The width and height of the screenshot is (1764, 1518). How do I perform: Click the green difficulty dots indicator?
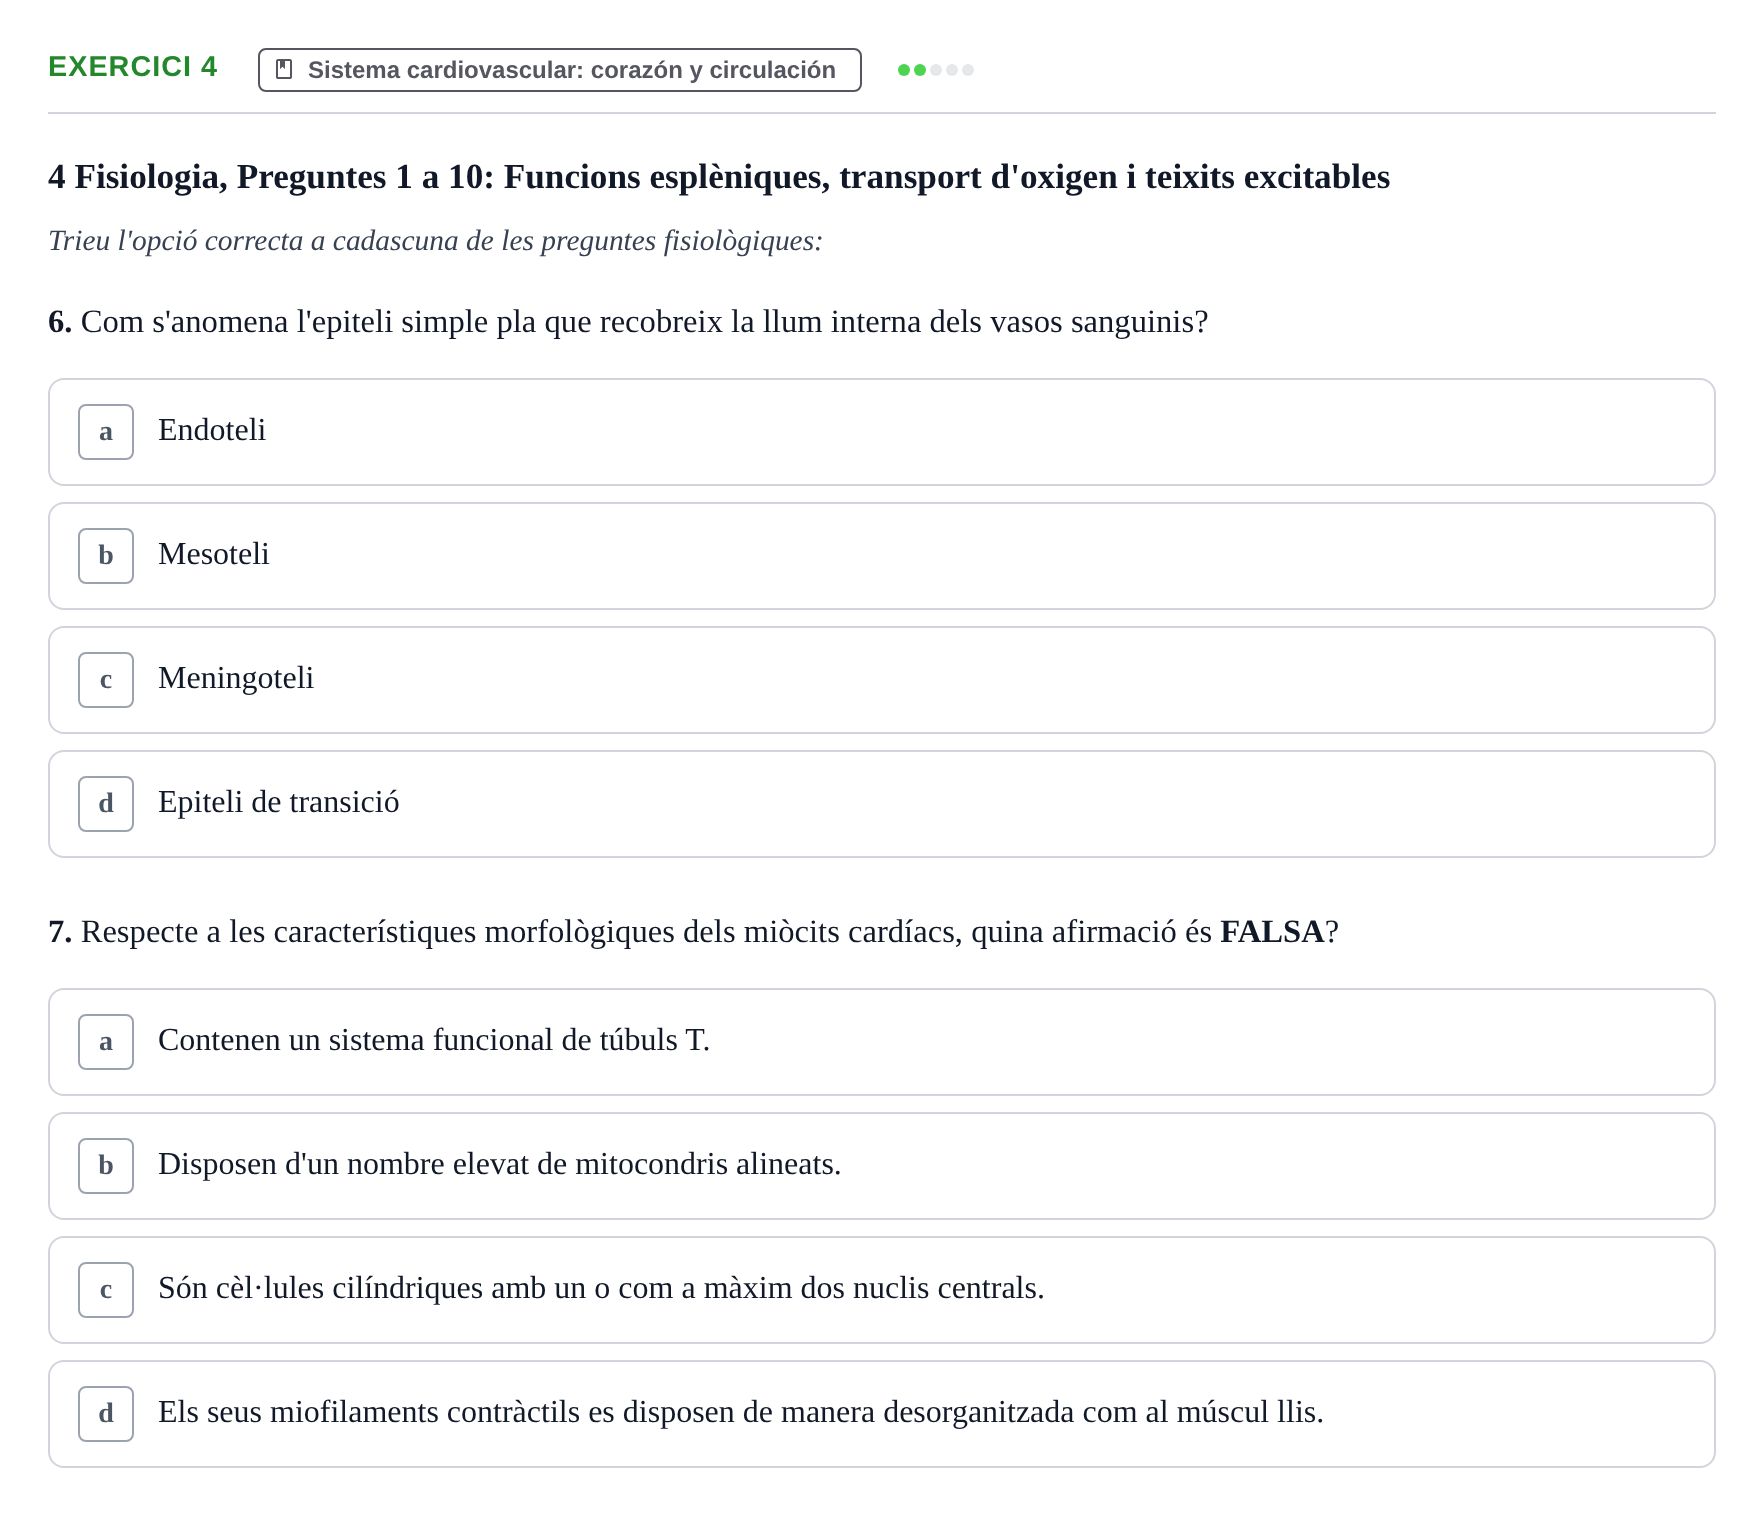(936, 70)
